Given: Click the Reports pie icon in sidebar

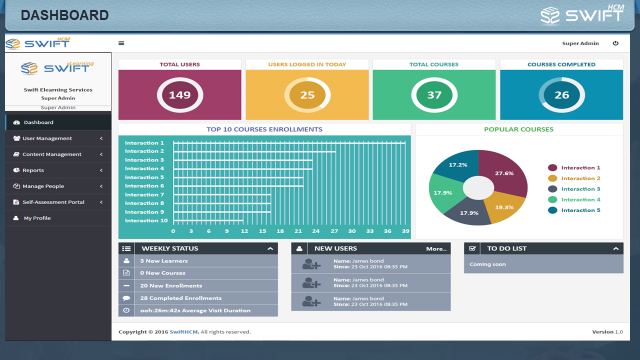Looking at the screenshot, I should pos(16,170).
